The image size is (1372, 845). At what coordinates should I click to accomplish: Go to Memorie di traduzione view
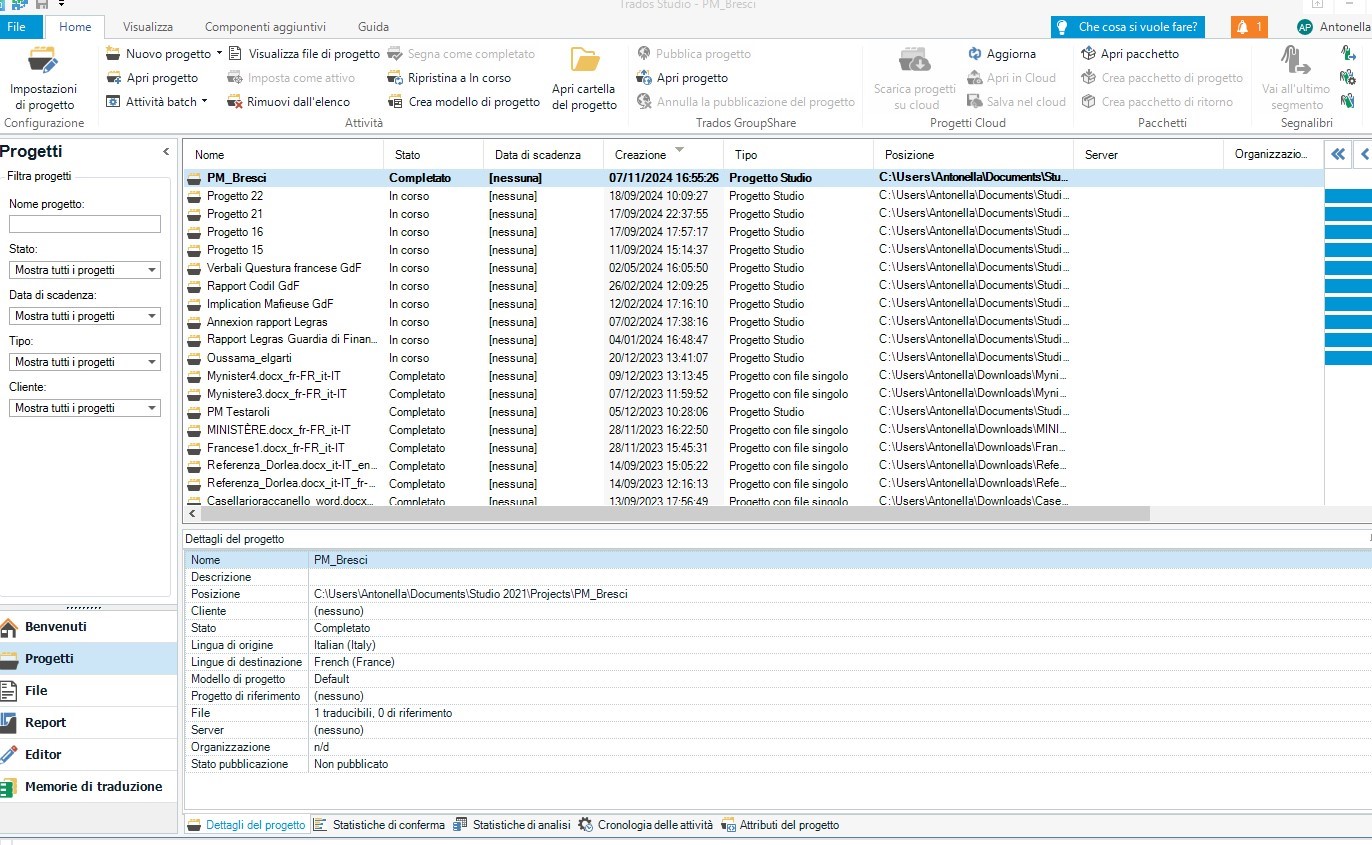click(89, 787)
